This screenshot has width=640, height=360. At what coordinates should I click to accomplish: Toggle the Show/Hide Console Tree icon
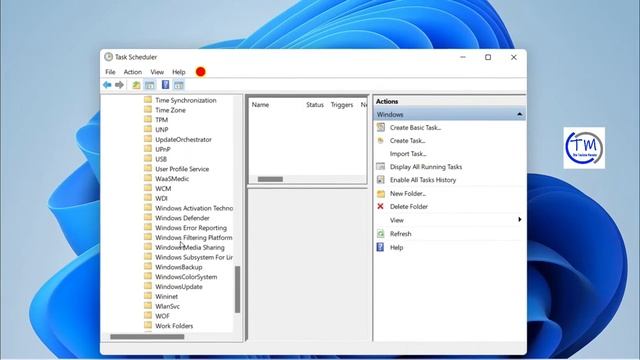click(x=150, y=85)
